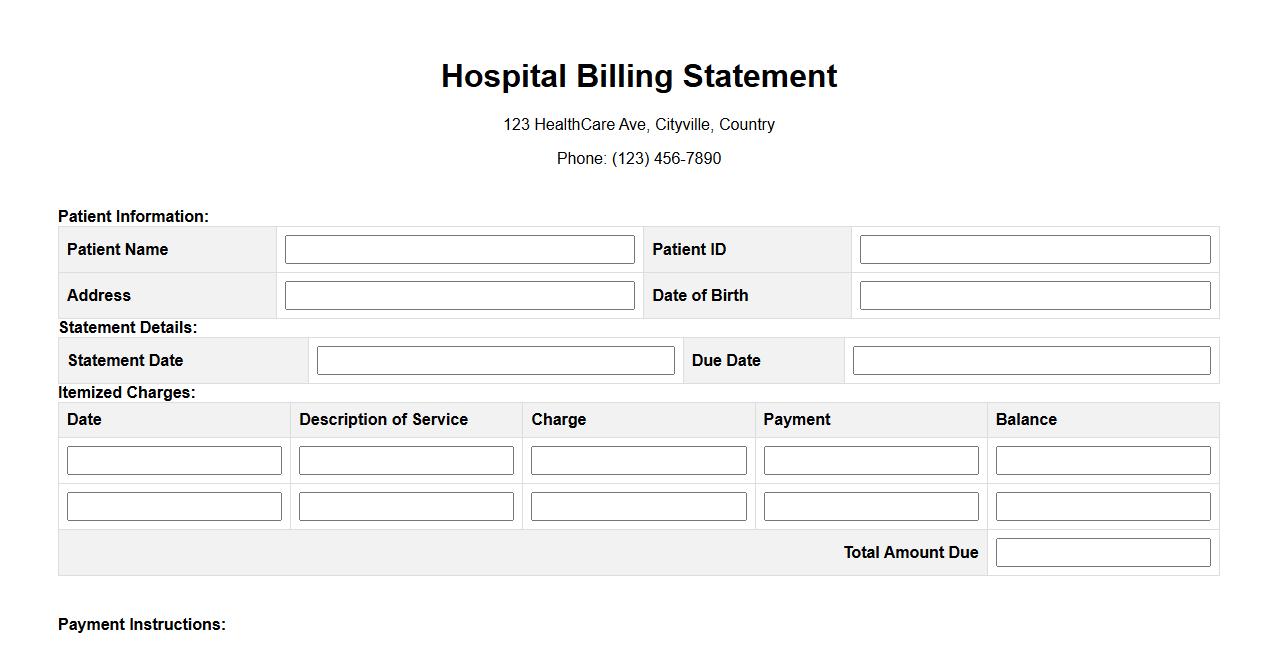The width and height of the screenshot is (1278, 650).
Task: Select the first row Charge field
Action: click(638, 461)
